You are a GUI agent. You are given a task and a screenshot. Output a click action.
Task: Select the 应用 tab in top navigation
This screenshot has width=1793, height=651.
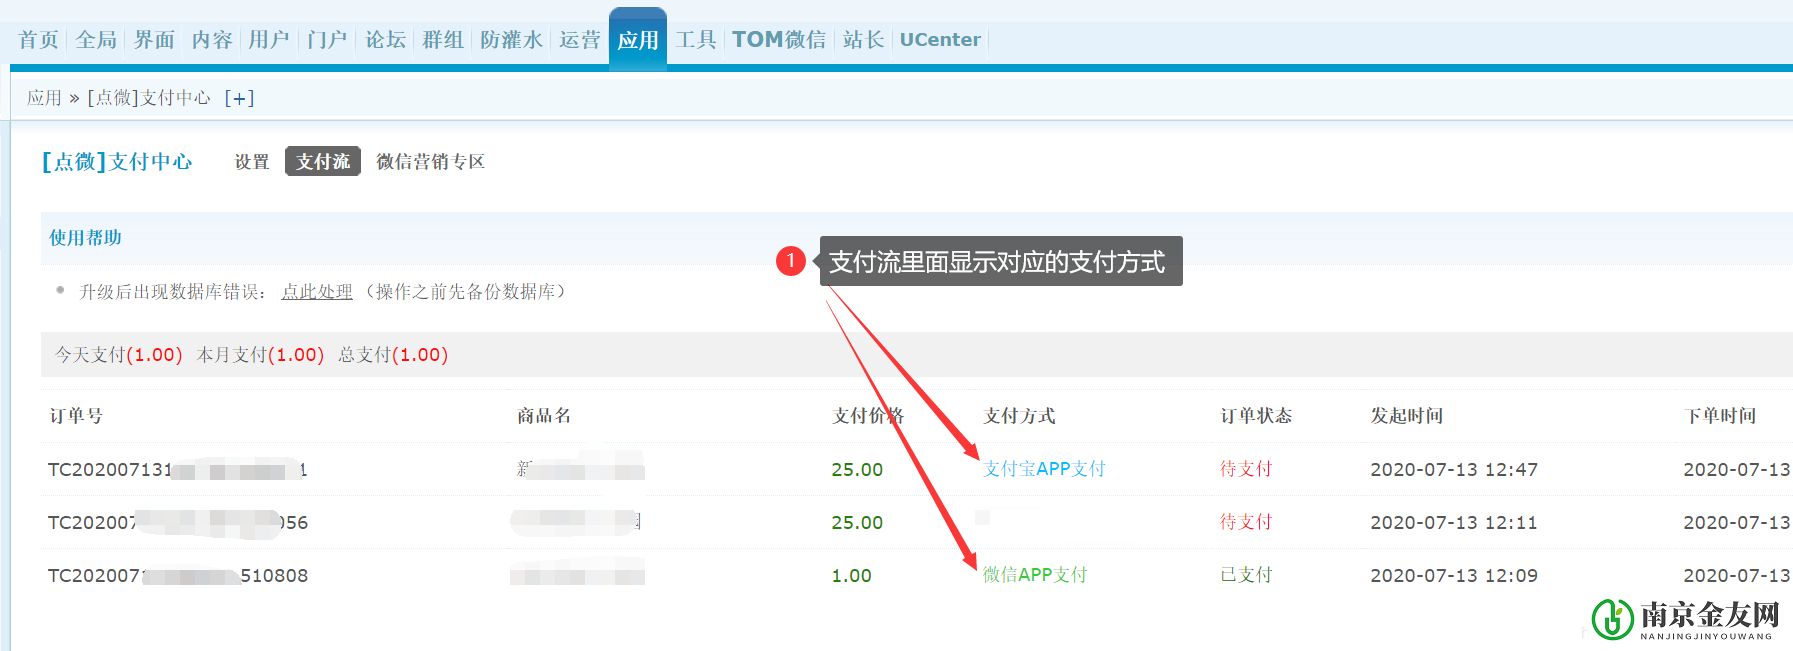click(x=637, y=40)
